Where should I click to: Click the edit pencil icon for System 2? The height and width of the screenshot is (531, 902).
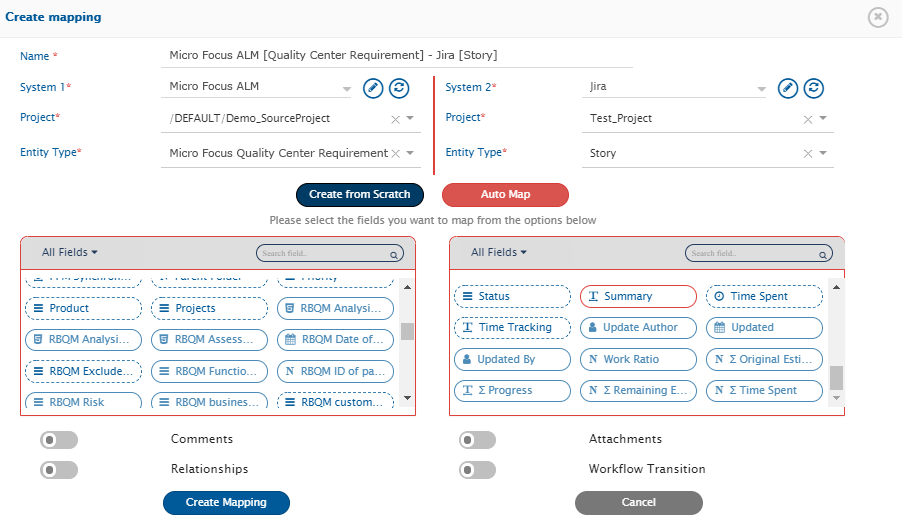788,88
